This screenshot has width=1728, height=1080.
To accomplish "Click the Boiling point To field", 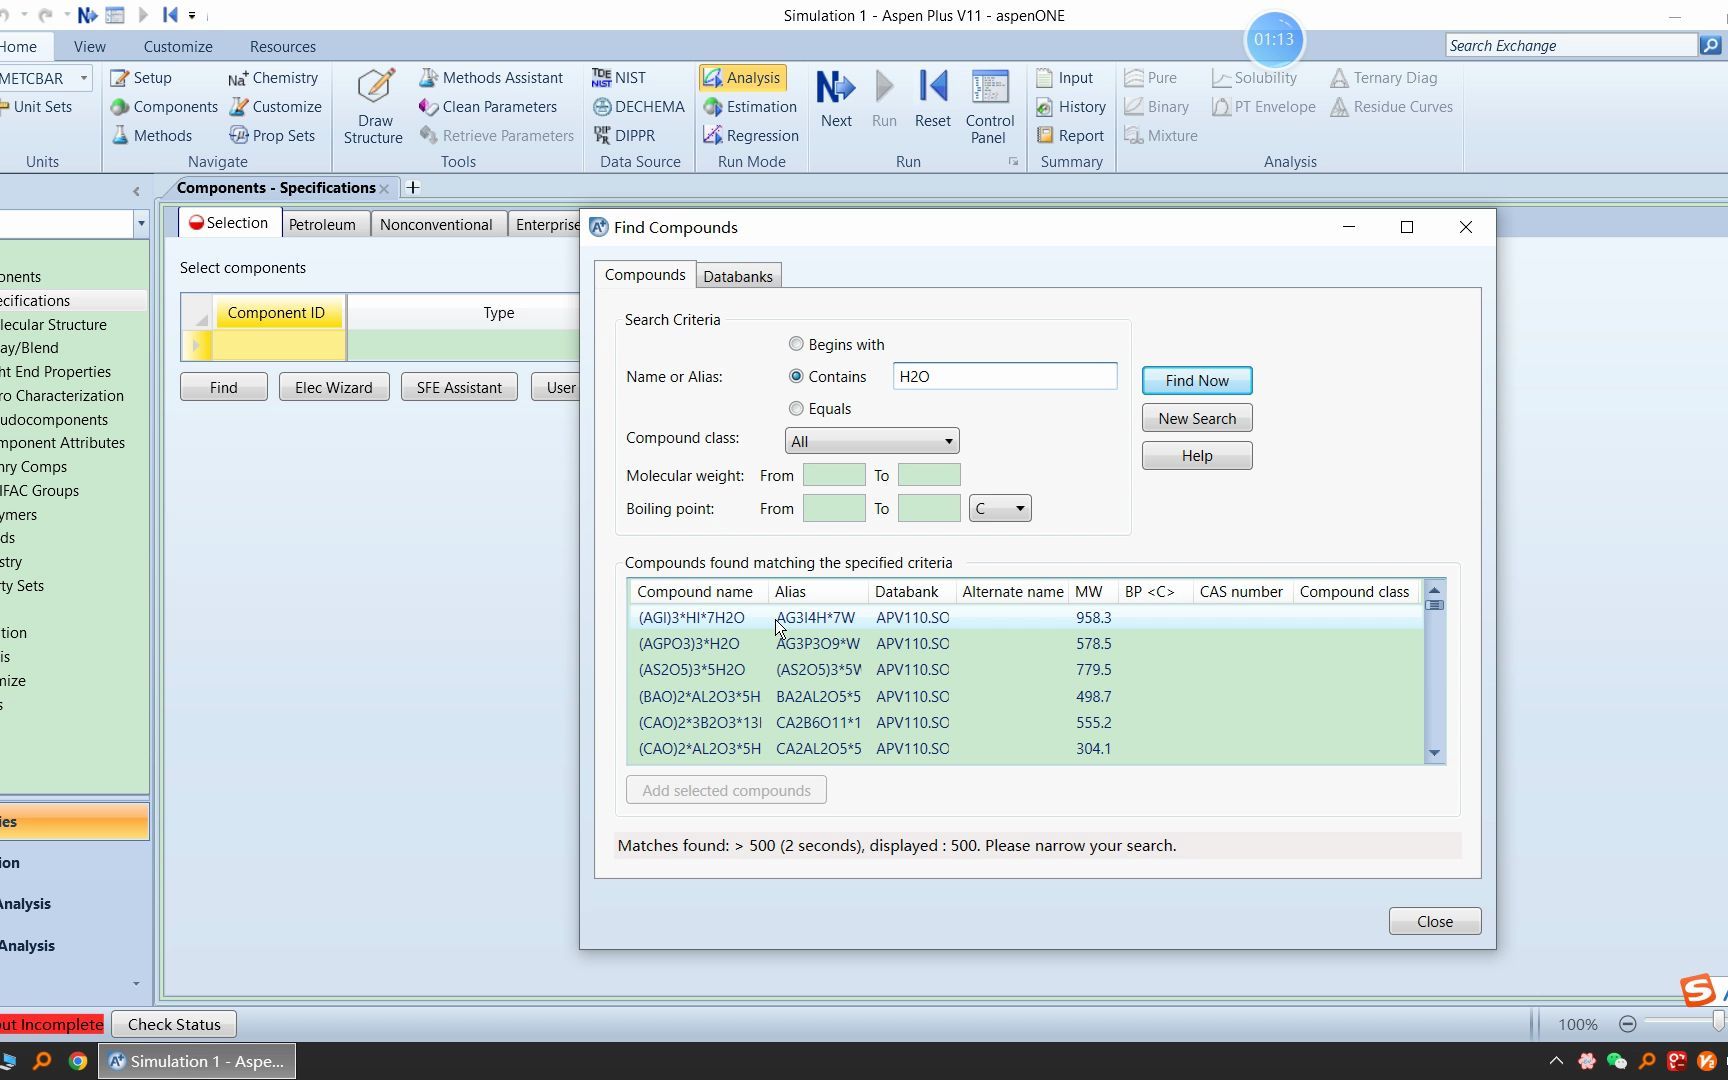I will (929, 508).
